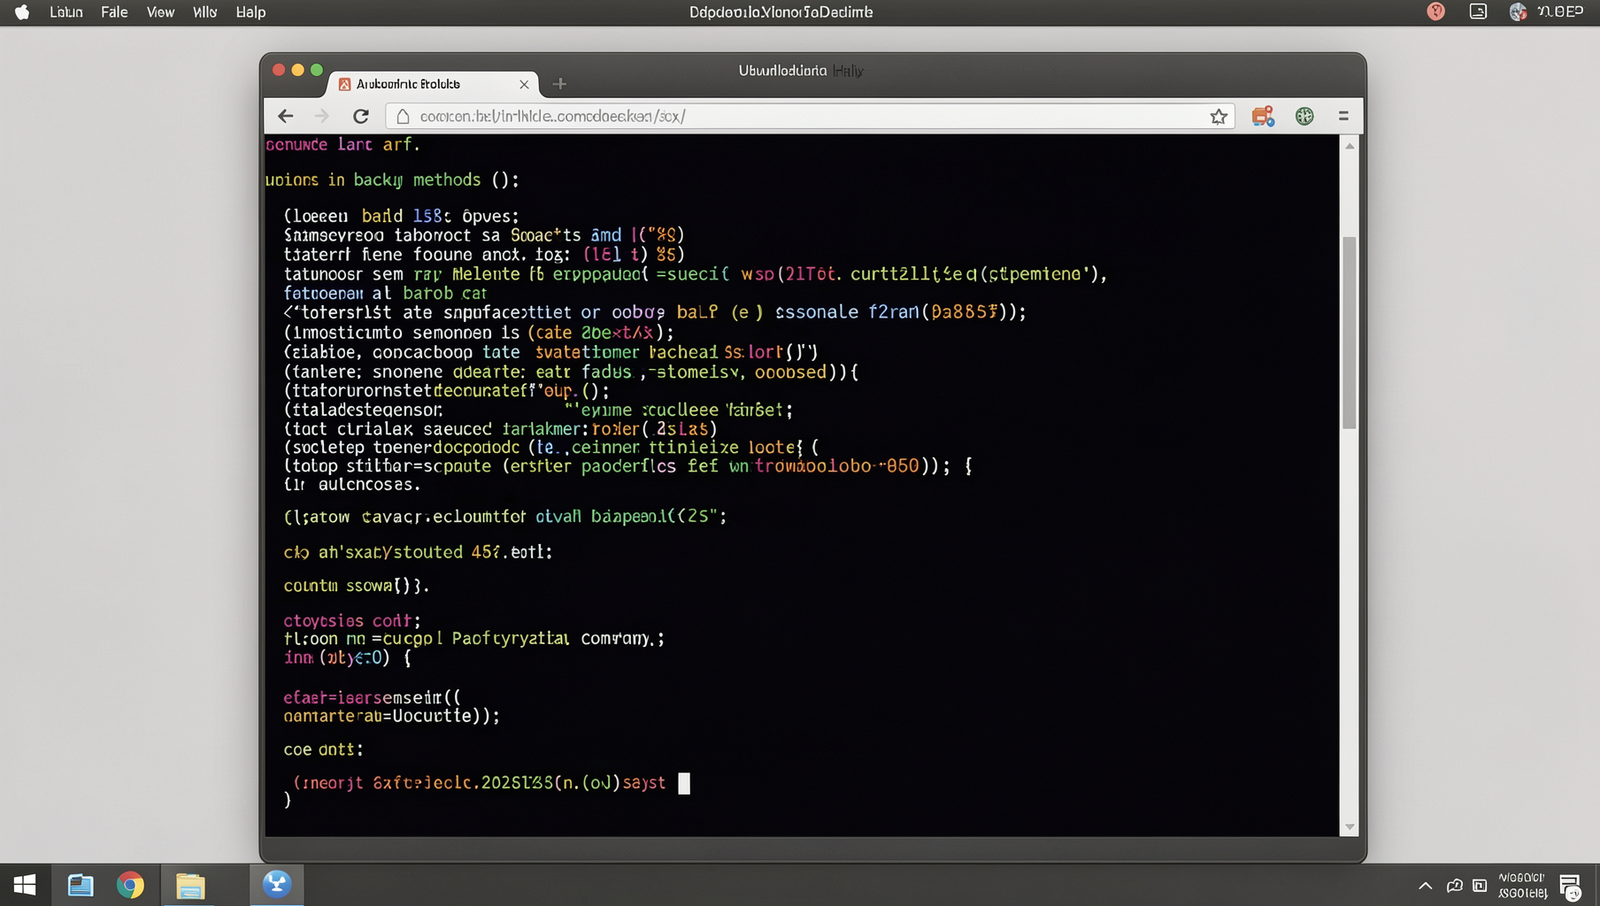Open the browser hamburger menu
Image resolution: width=1600 pixels, height=906 pixels.
tap(1343, 116)
